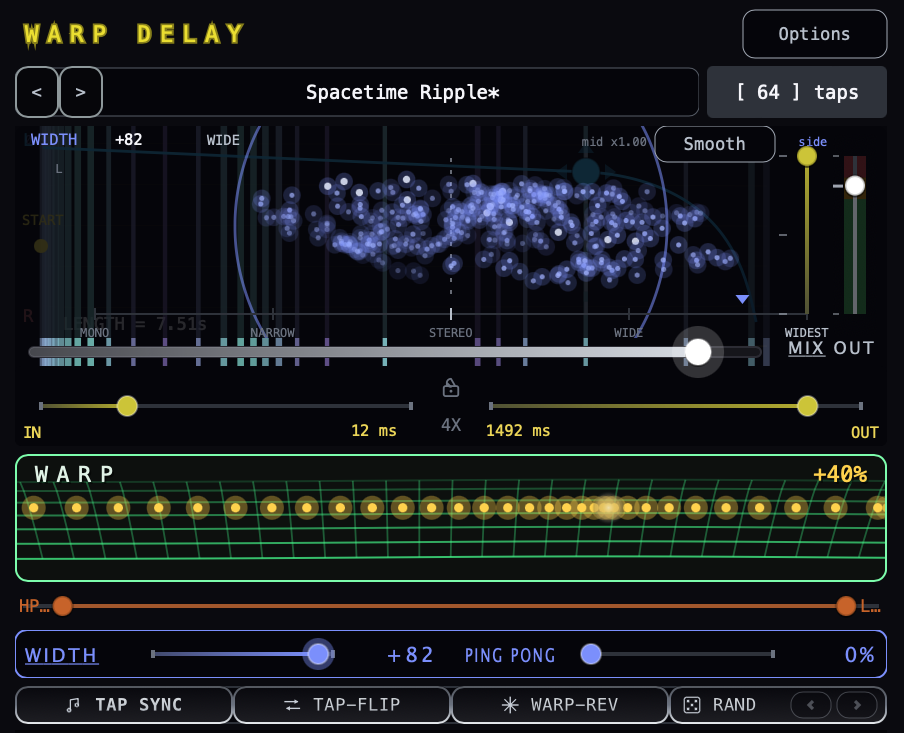The width and height of the screenshot is (904, 733).
Task: Toggle the lock icon between In and Out
Action: [x=451, y=388]
